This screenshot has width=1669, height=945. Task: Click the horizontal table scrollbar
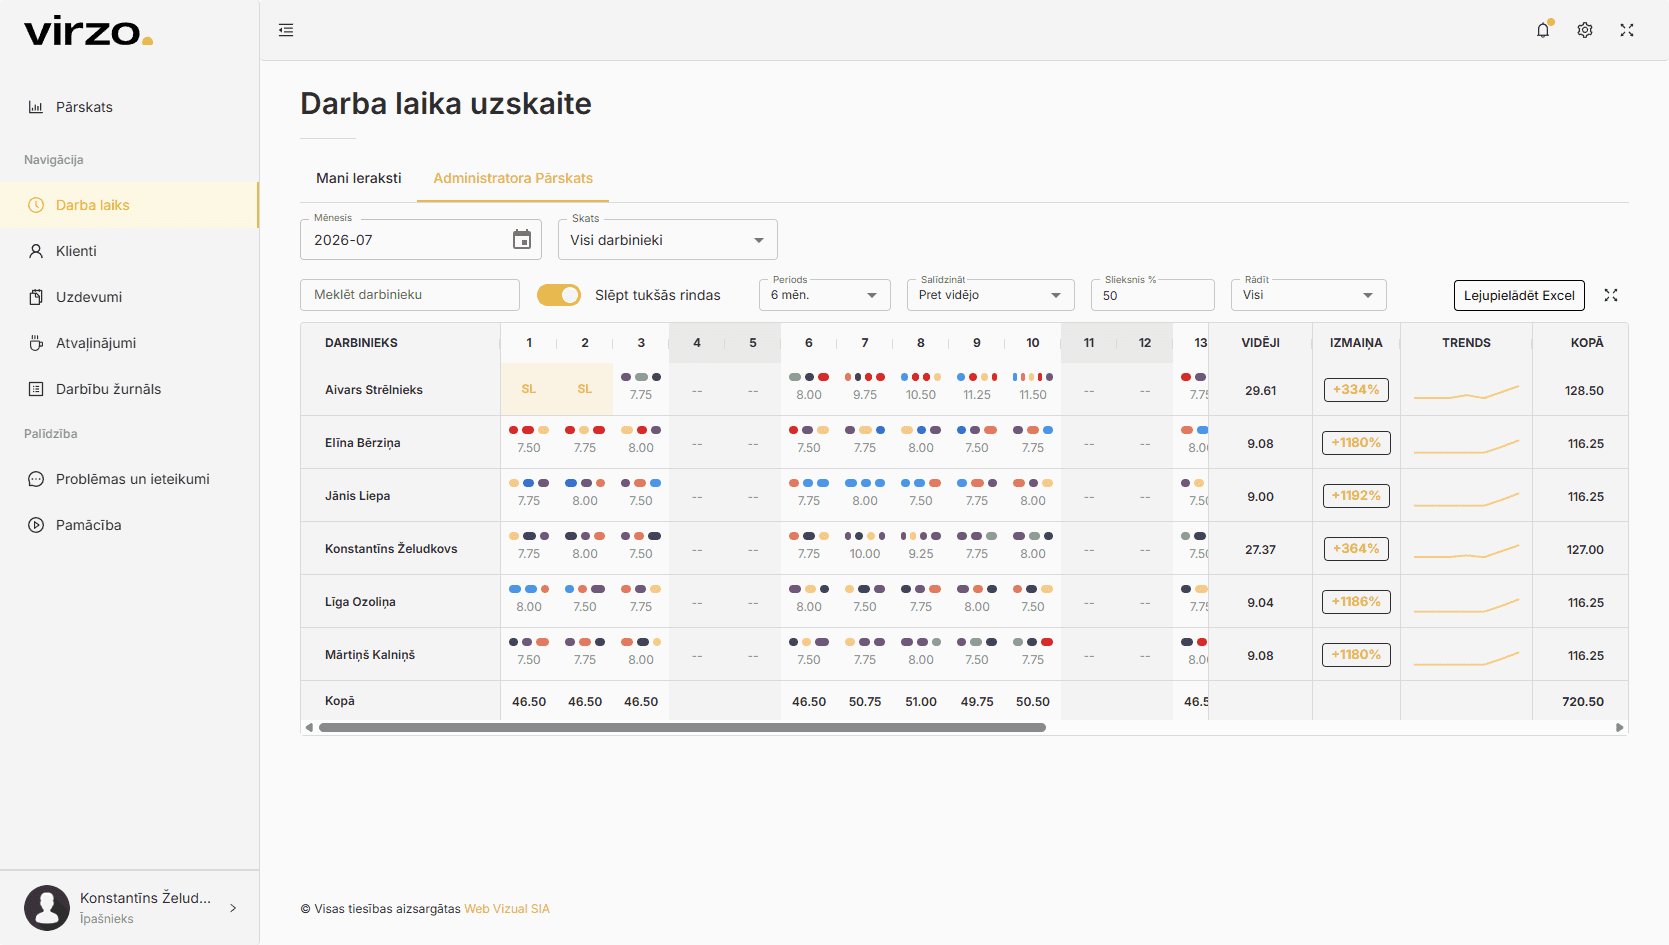[682, 728]
